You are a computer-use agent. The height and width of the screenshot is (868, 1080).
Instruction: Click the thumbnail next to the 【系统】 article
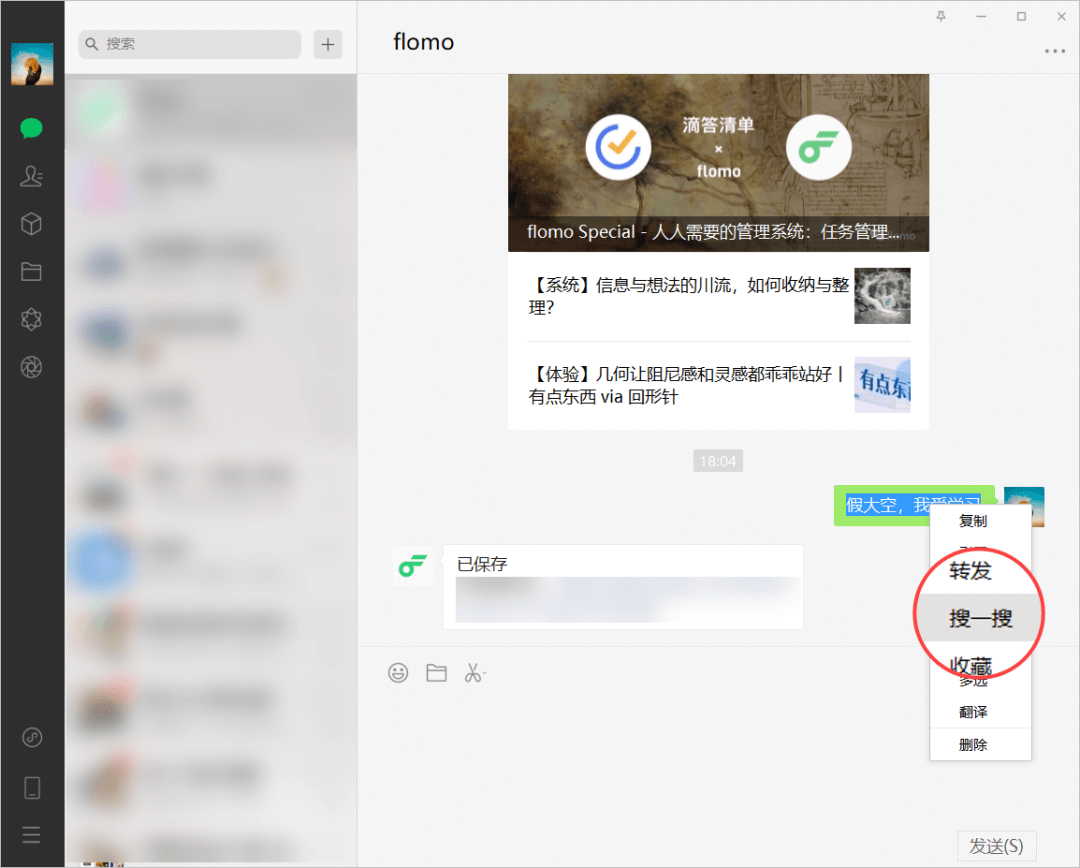click(x=882, y=296)
